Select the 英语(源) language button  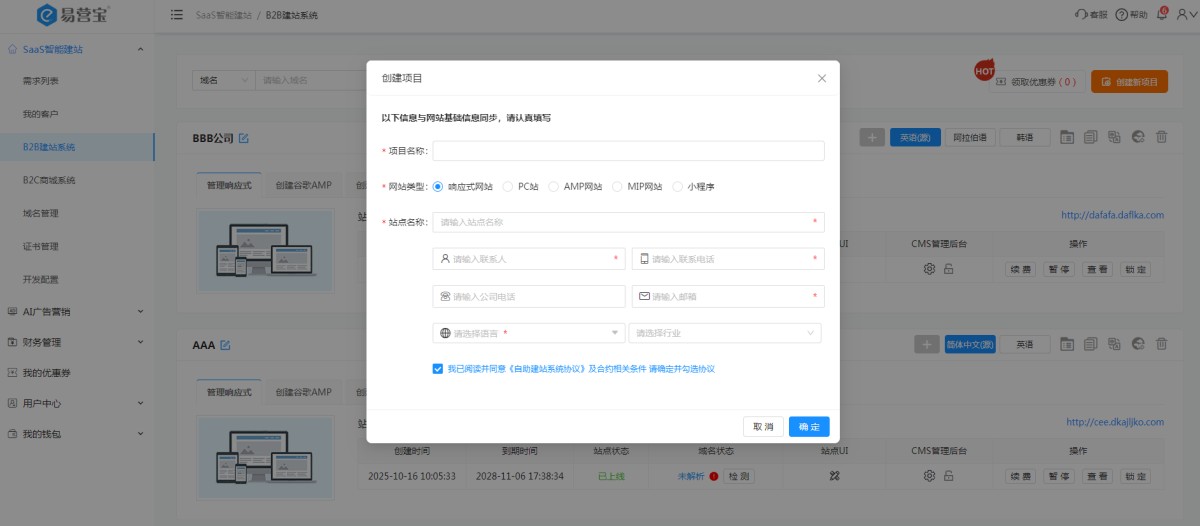tap(915, 137)
